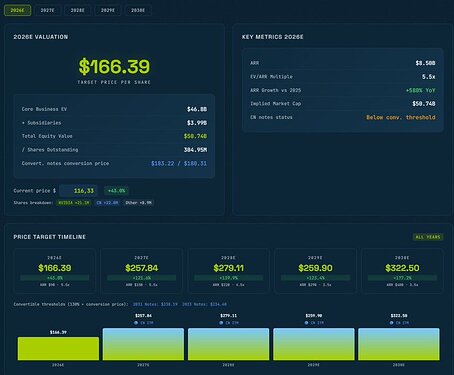Click the +177.2% badge on the 2030E card
The width and height of the screenshot is (454, 375).
(402, 278)
